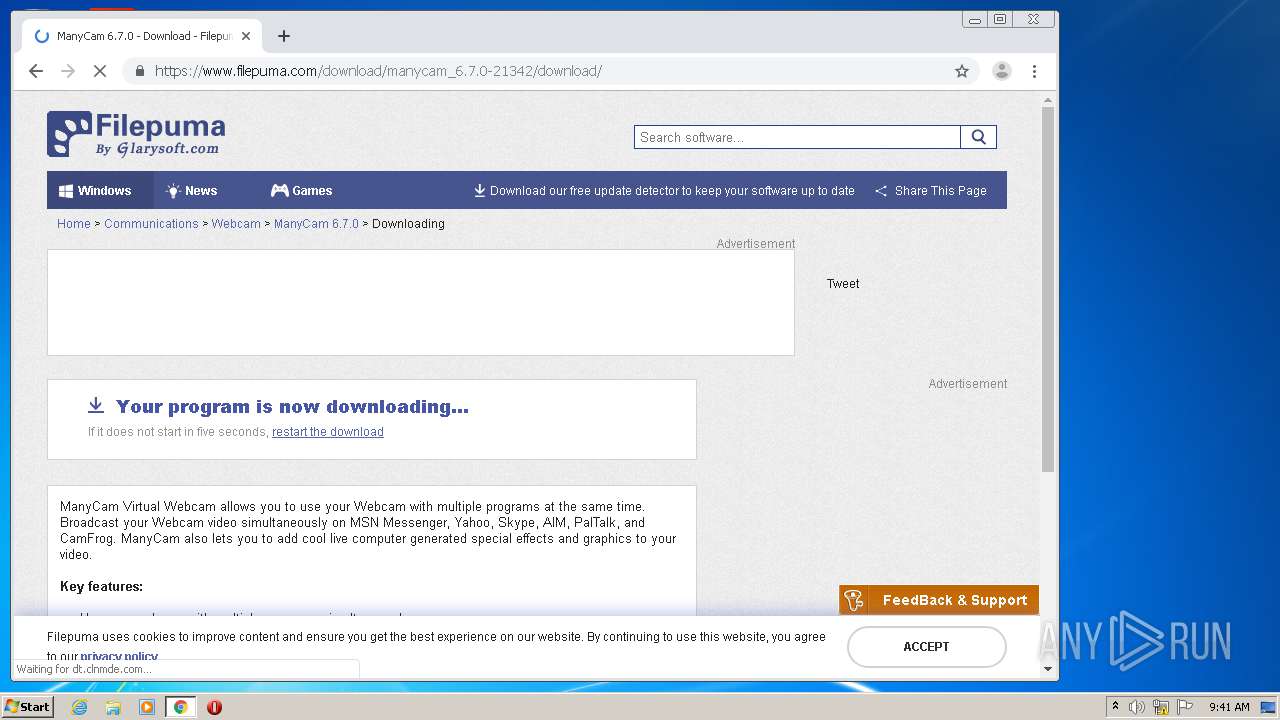The width and height of the screenshot is (1280, 720).
Task: Click the 'Key features:' text
Action: point(101,587)
